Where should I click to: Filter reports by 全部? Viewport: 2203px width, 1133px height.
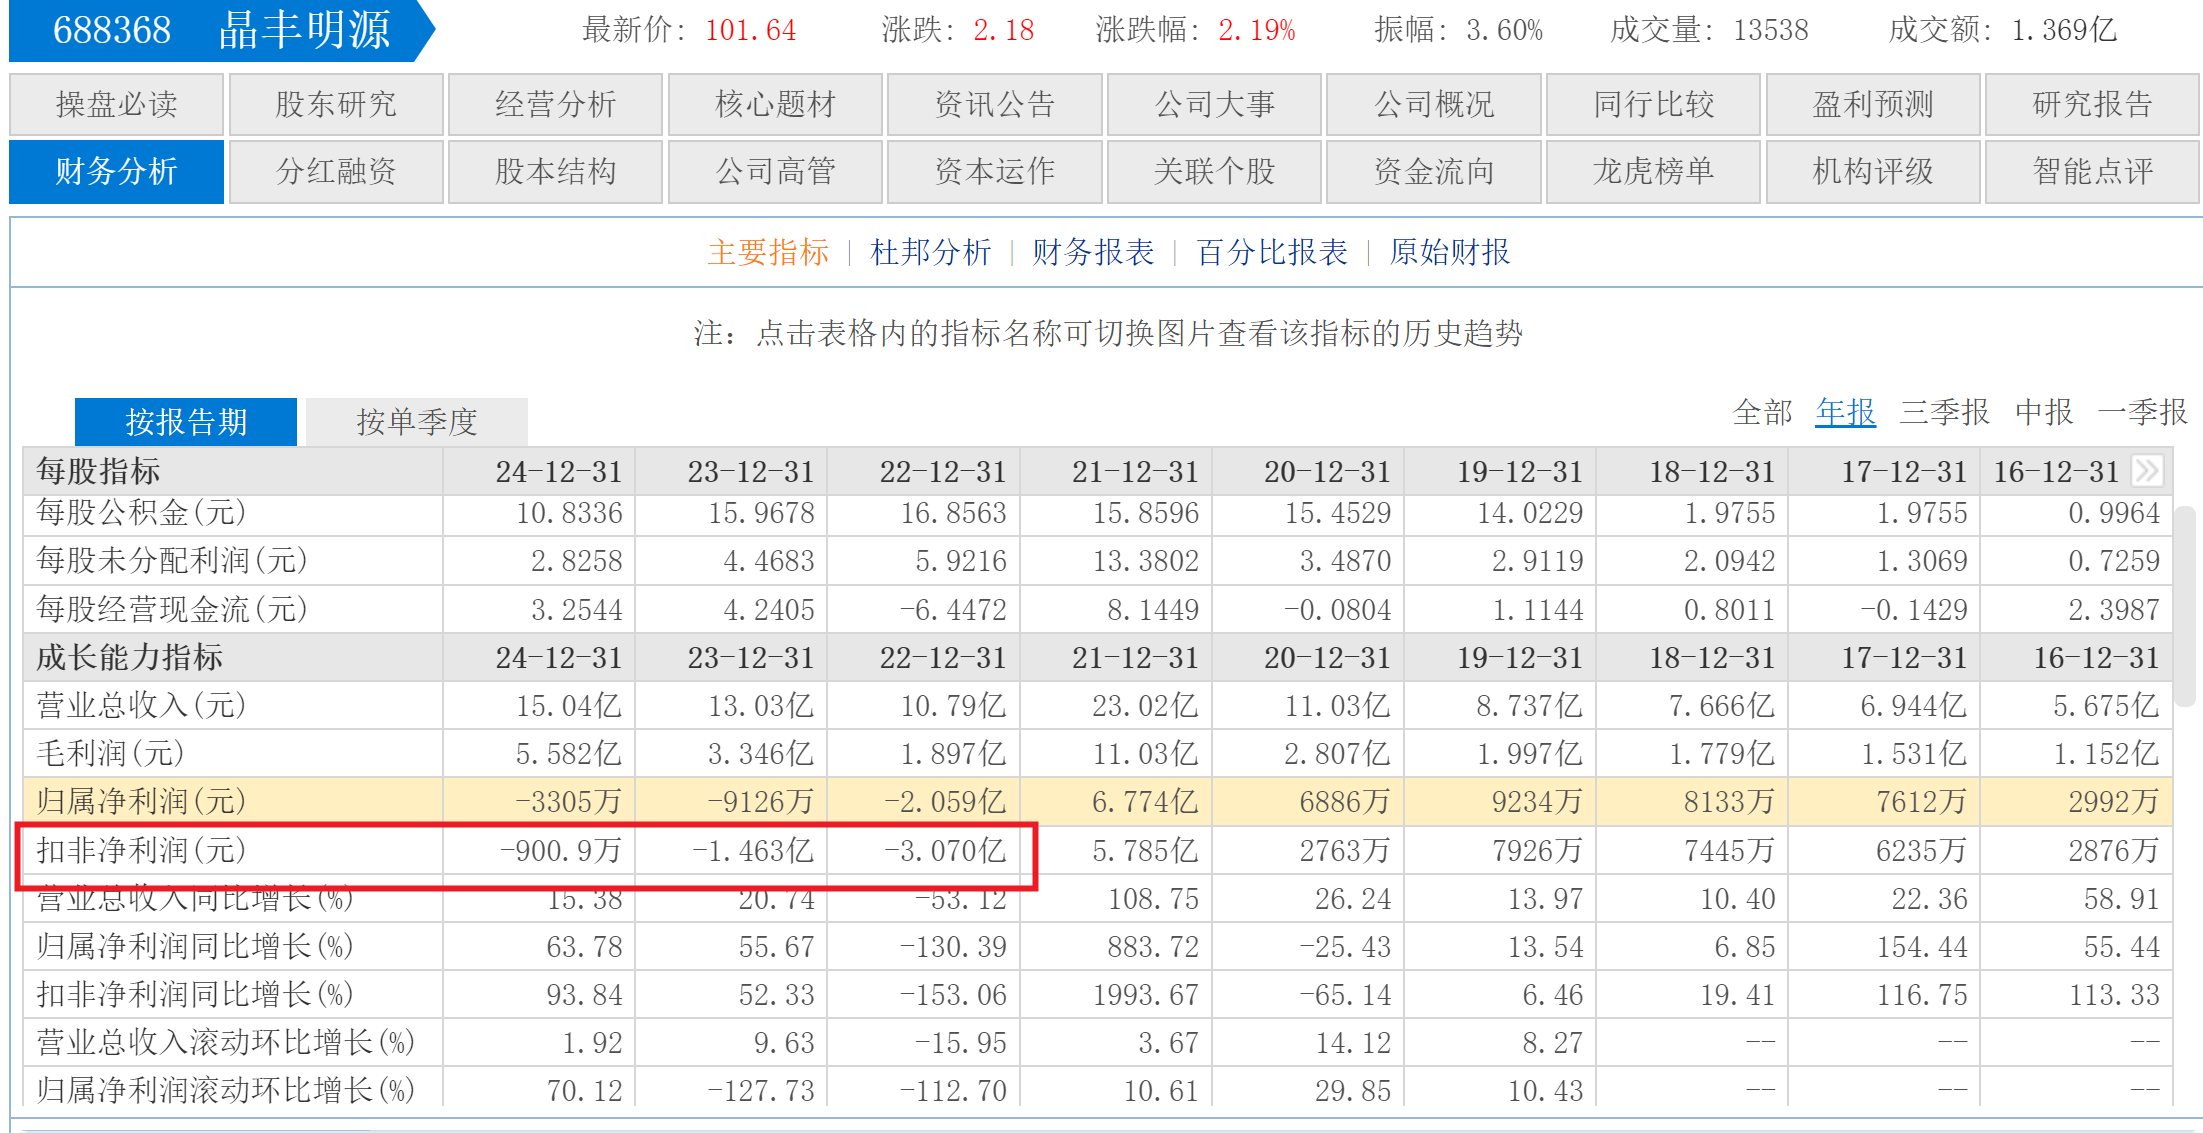[1763, 412]
